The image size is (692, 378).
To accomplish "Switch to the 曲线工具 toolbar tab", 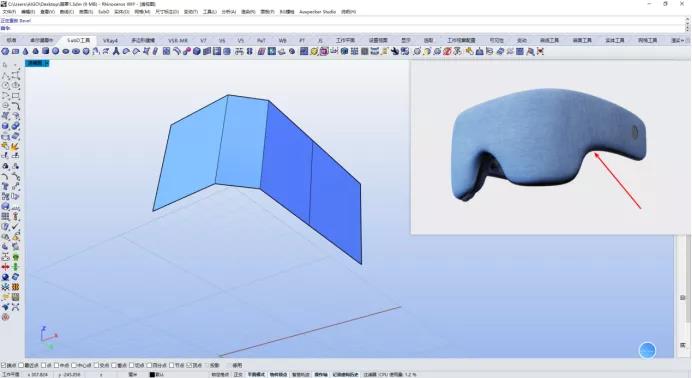I will click(549, 40).
